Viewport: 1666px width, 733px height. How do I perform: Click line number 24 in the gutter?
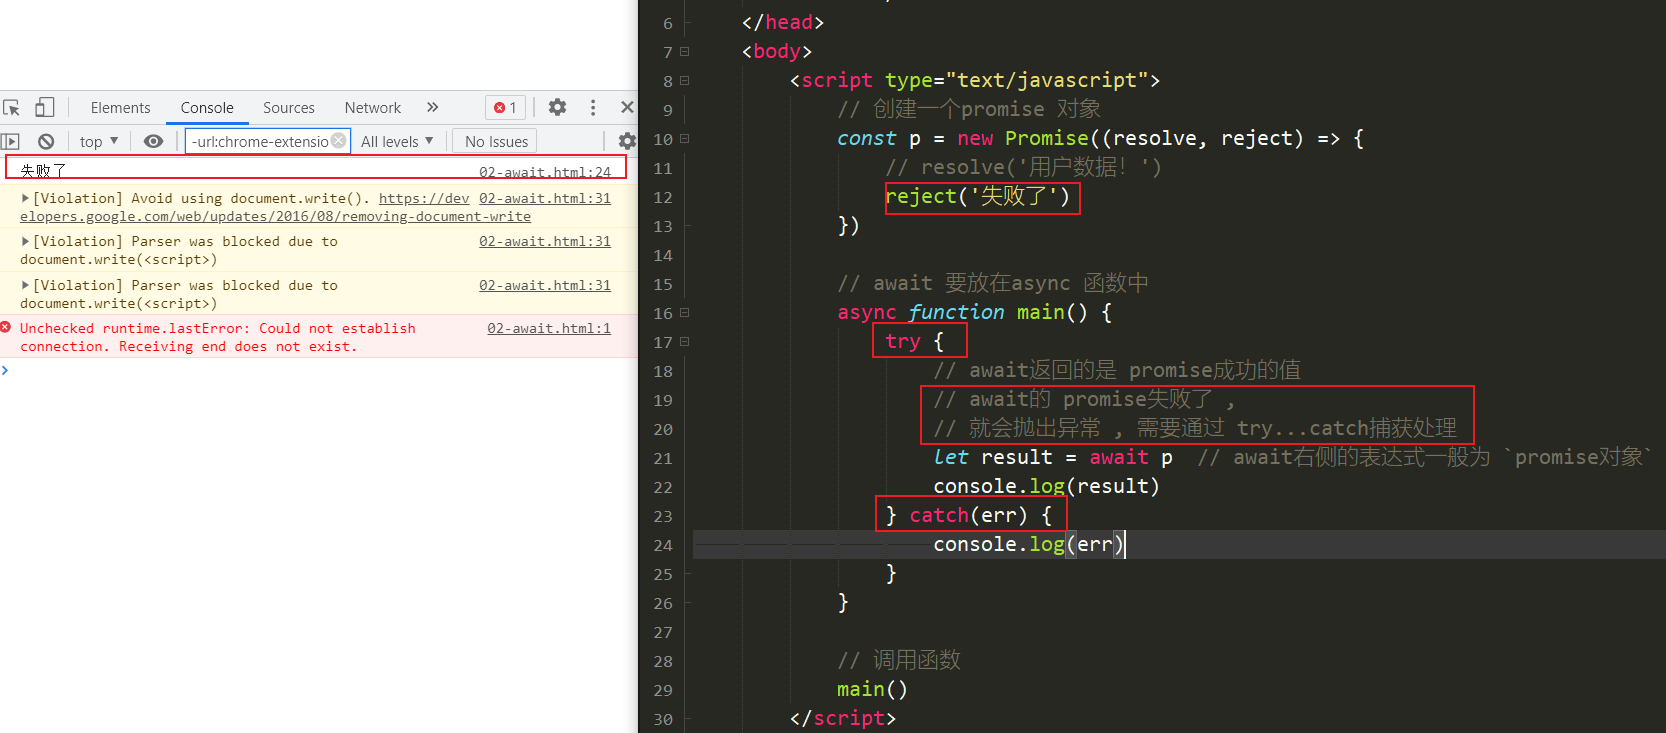663,545
